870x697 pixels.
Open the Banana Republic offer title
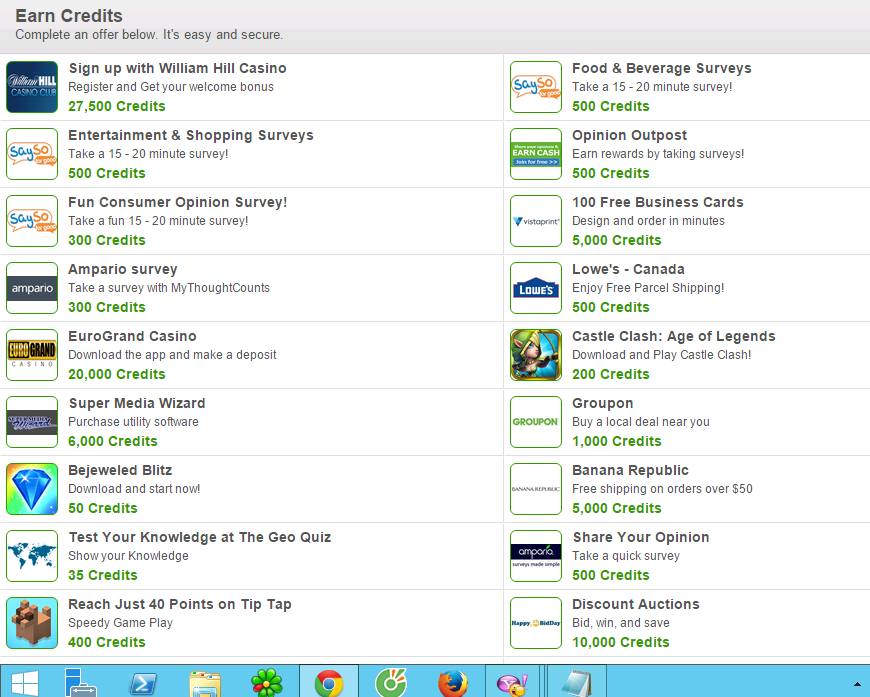click(x=630, y=471)
